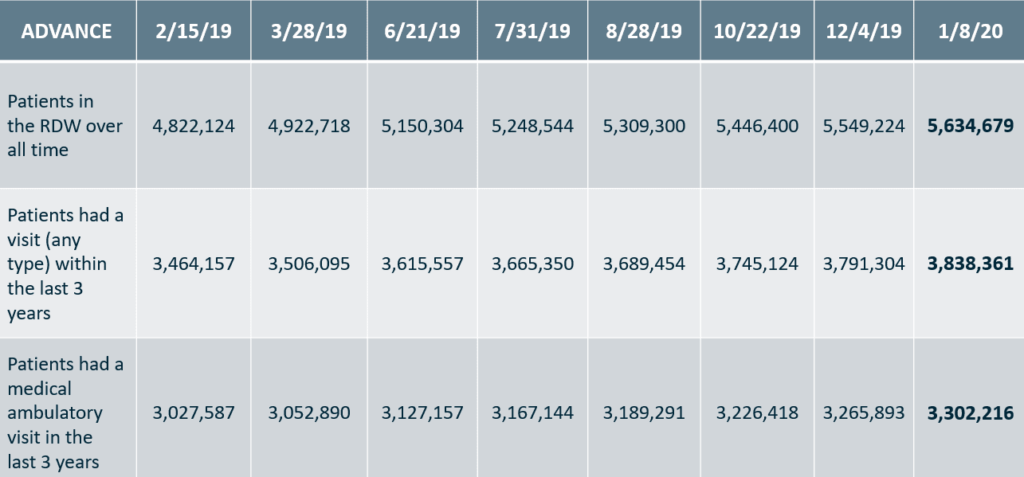
Task: Click the ADVANCE header cell
Action: click(67, 30)
